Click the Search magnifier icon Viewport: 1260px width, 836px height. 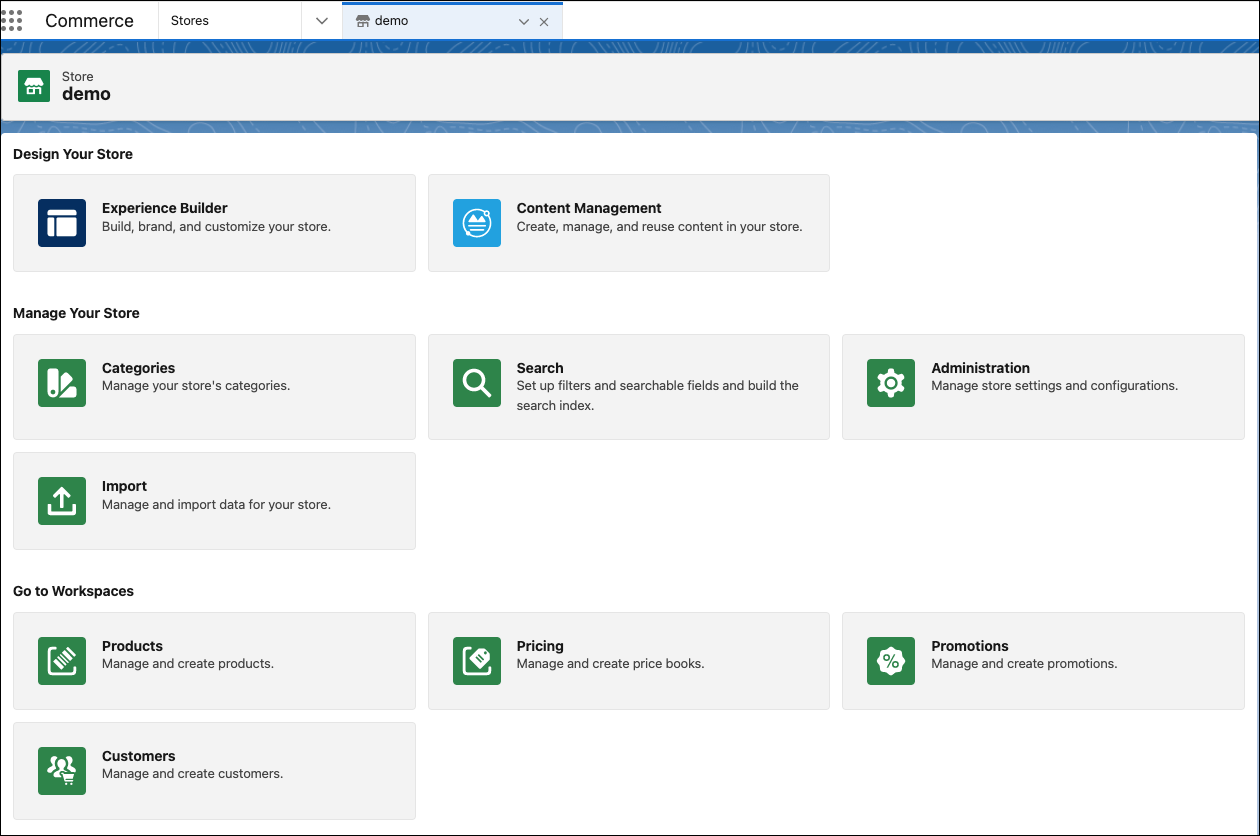477,383
